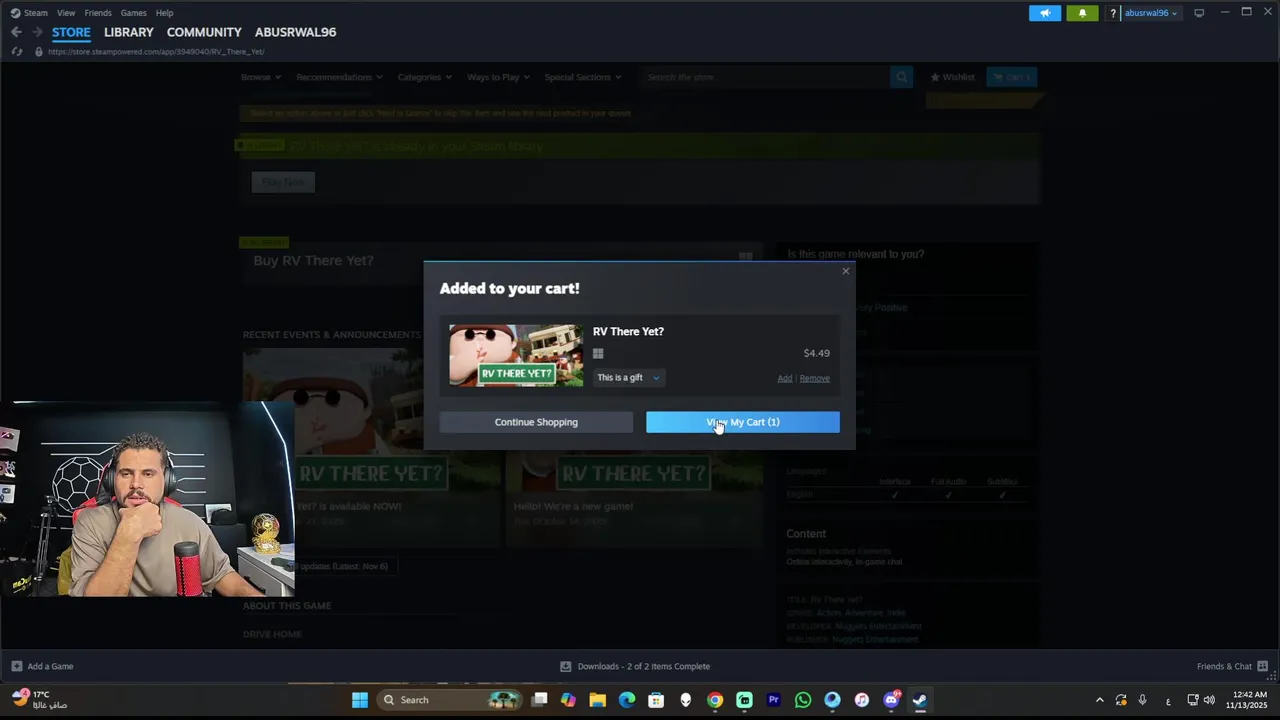Click the Big Picture mode monitor icon
Screen dimensions: 1280x720
pyautogui.click(x=1199, y=13)
